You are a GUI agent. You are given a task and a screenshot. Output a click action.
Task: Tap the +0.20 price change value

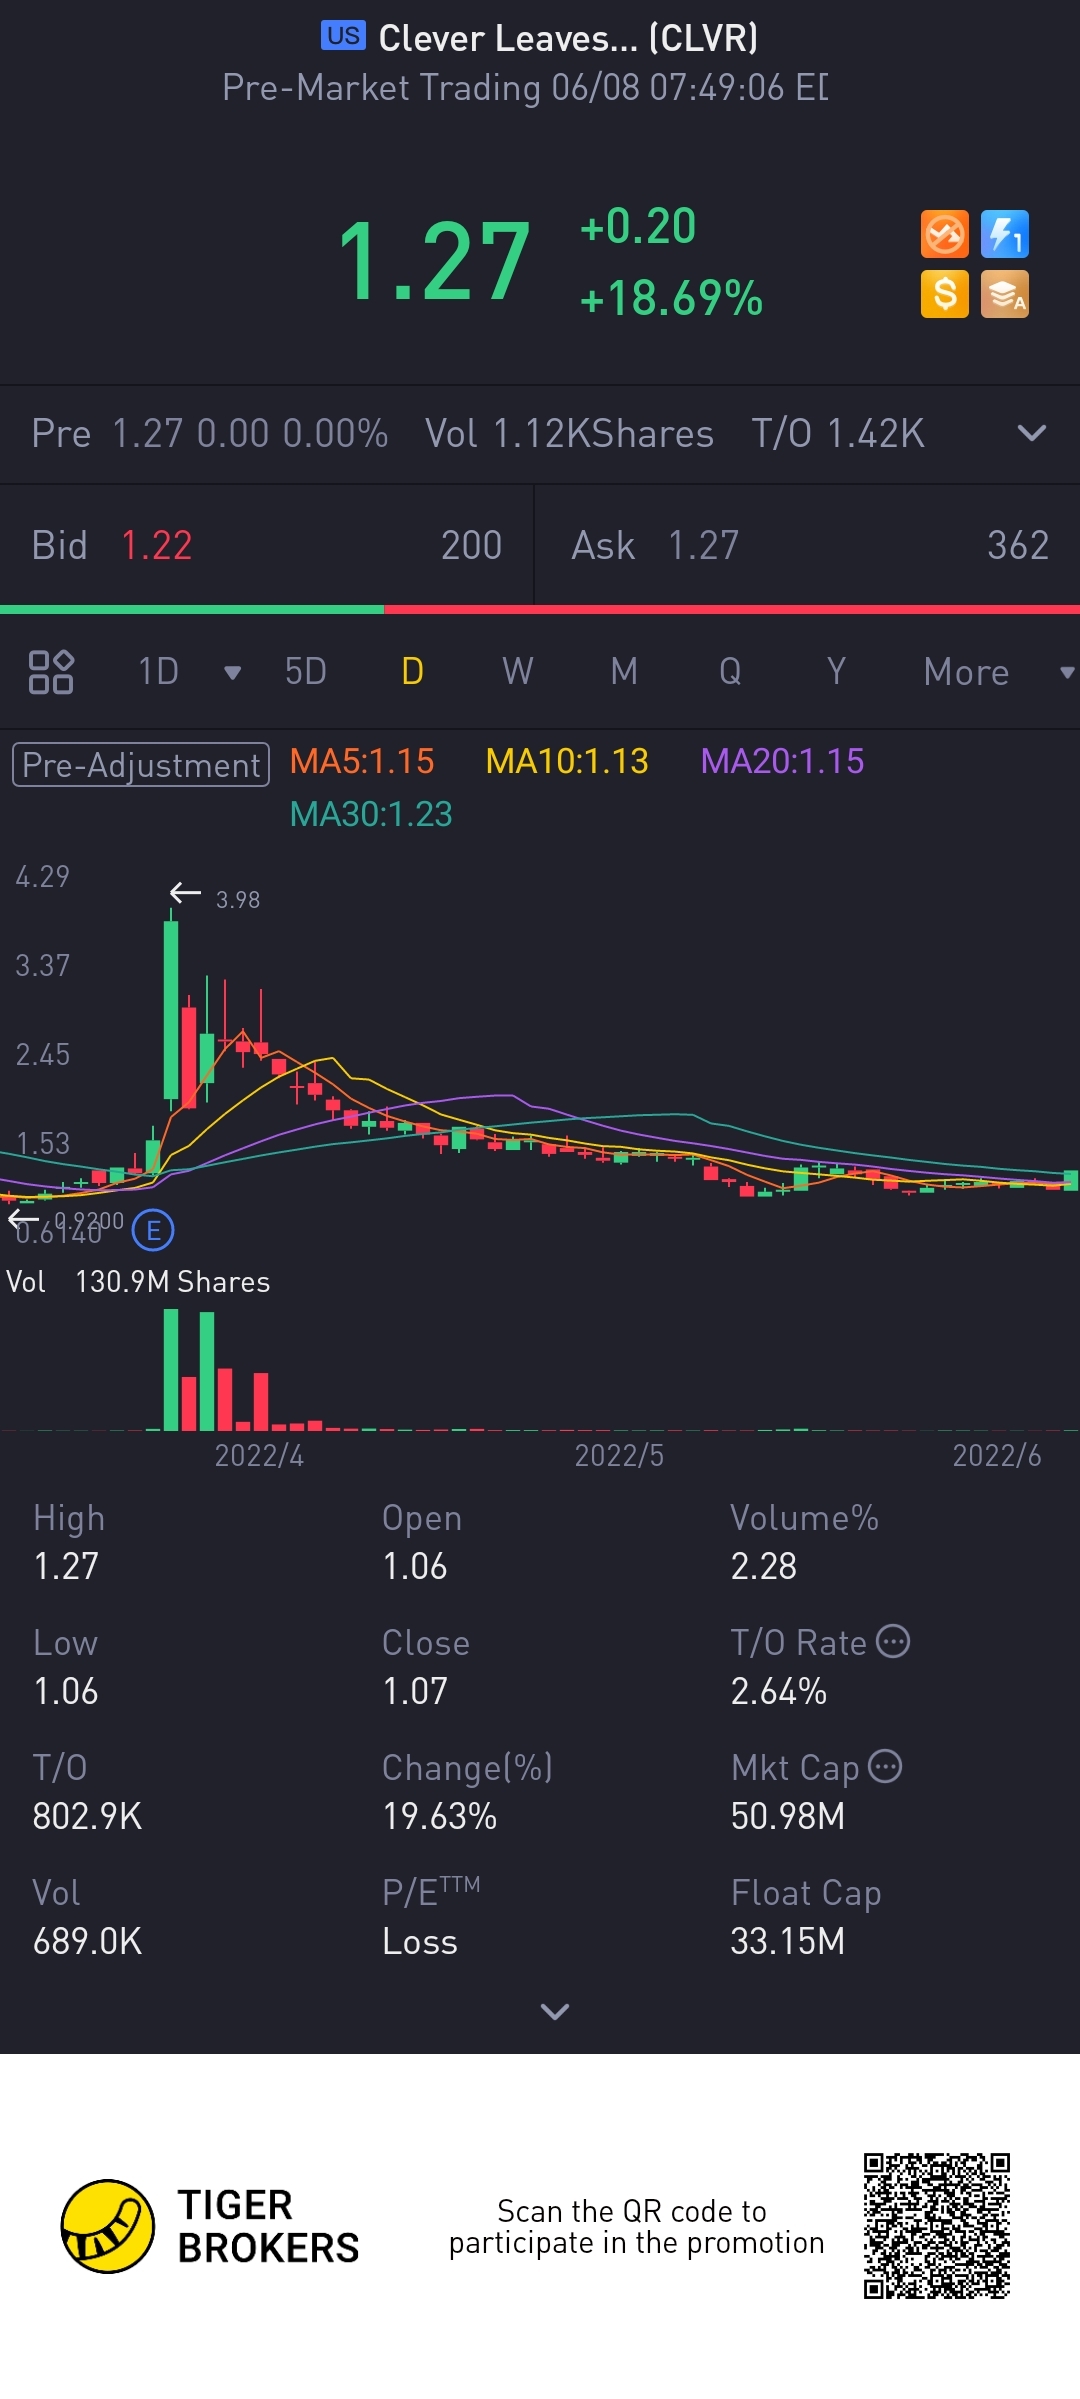click(x=638, y=226)
